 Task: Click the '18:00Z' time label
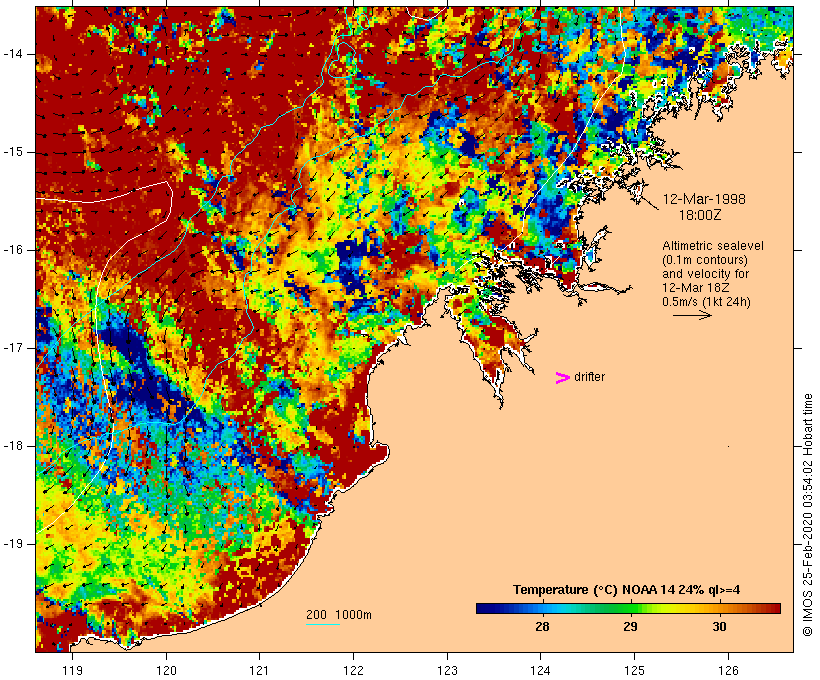700,215
